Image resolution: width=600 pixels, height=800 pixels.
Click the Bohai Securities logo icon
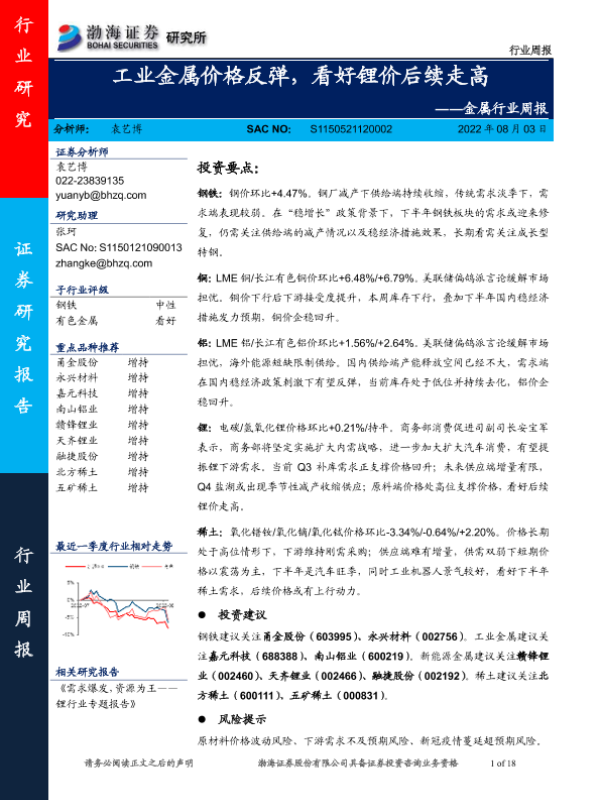[x=70, y=35]
